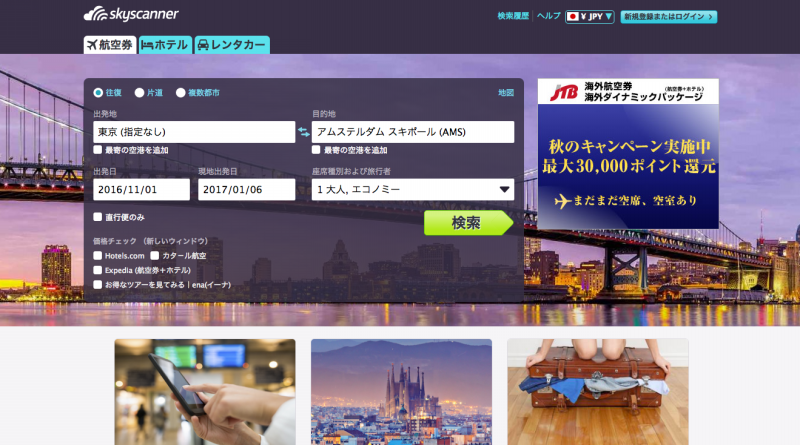The width and height of the screenshot is (800, 445).
Task: Select the 片道 one-way option
Action: click(140, 93)
